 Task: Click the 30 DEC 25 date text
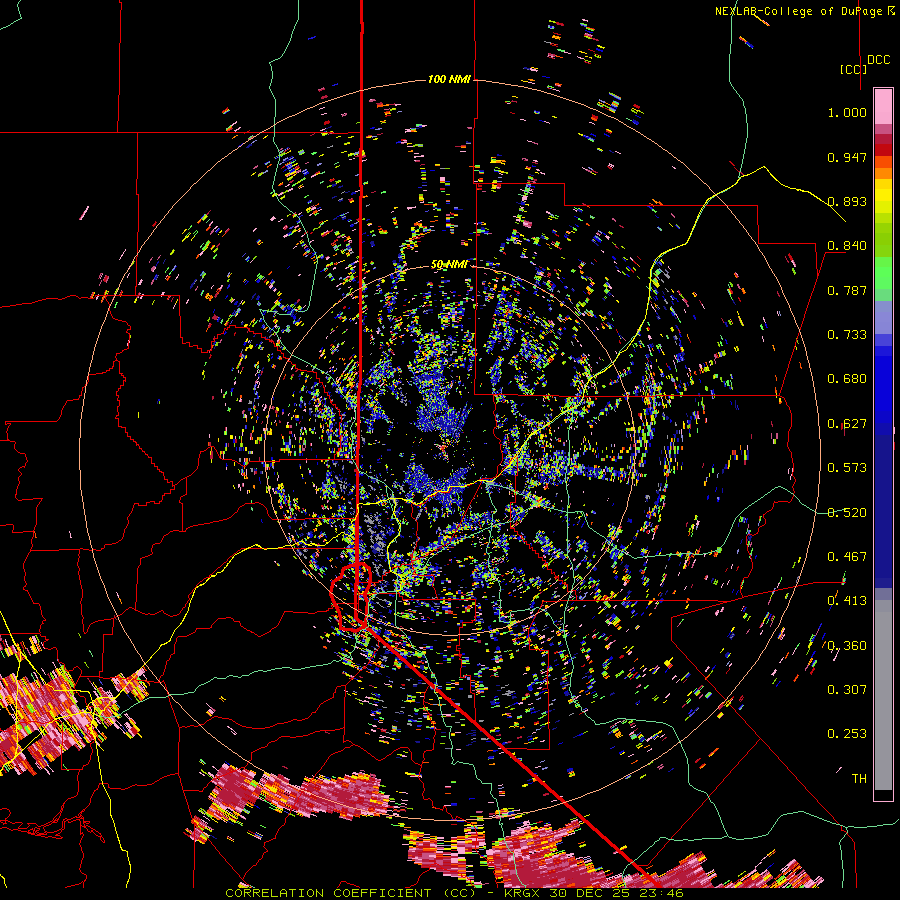[589, 893]
